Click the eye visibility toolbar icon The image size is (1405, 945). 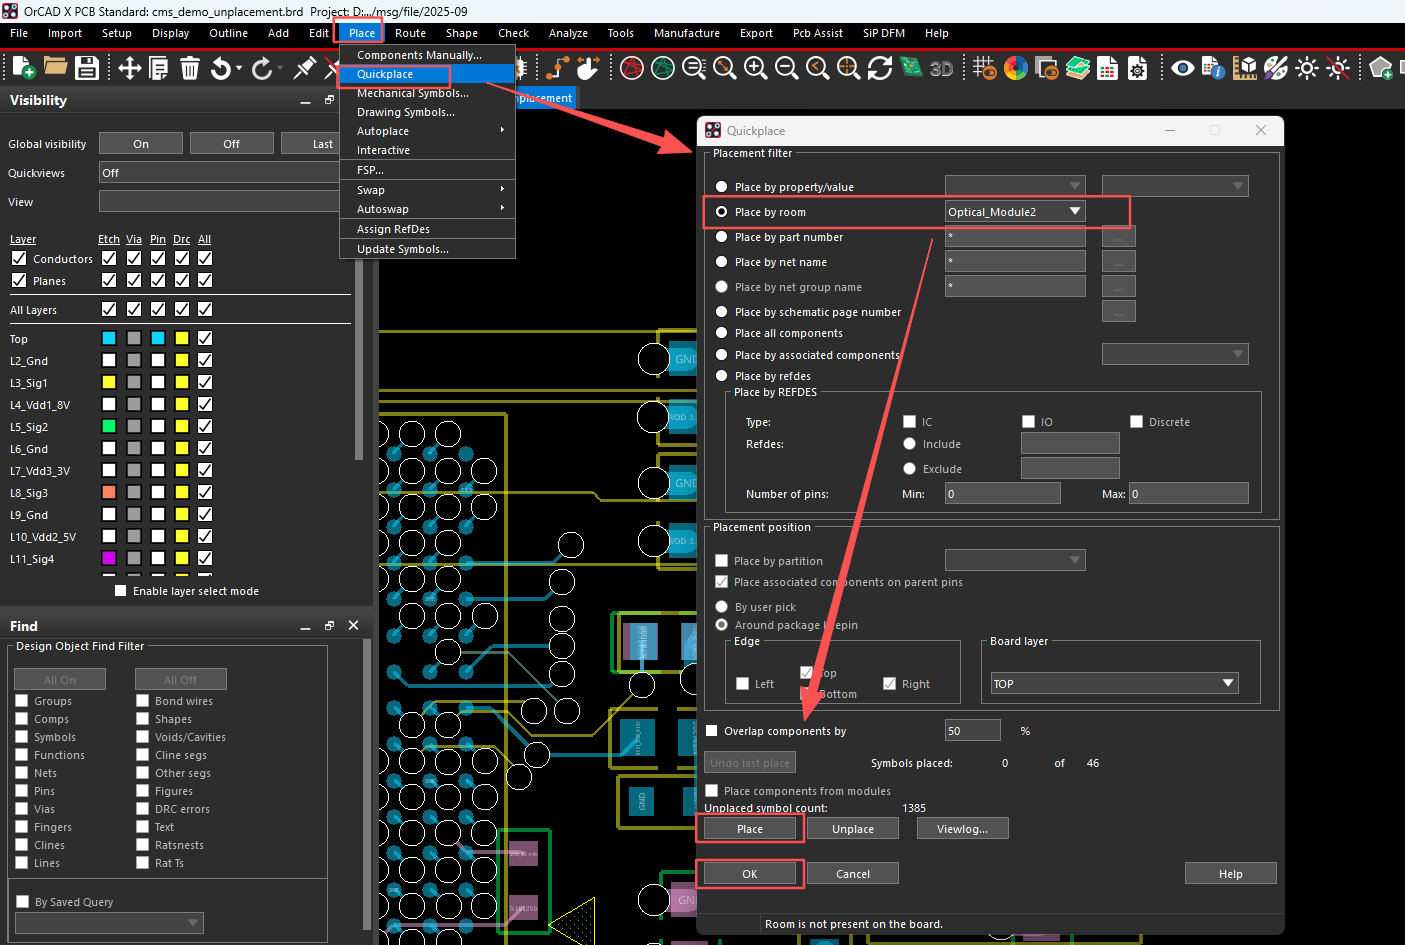point(1182,68)
